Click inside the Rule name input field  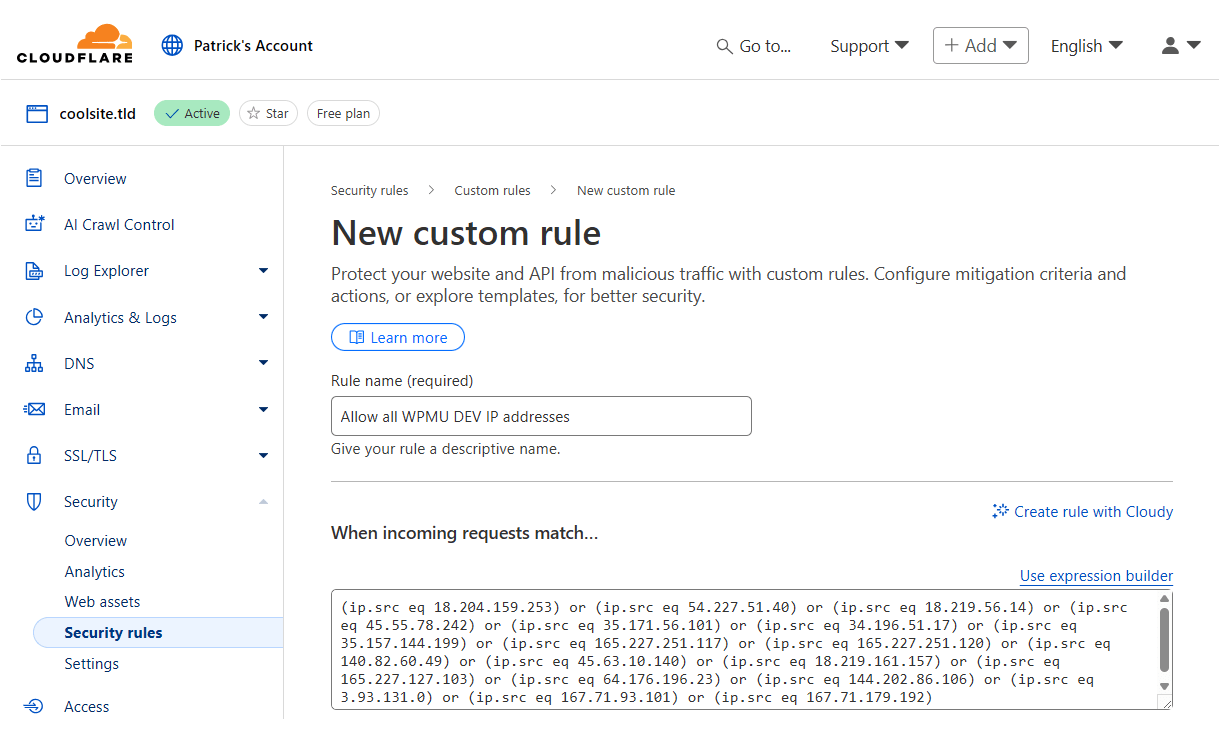click(540, 416)
